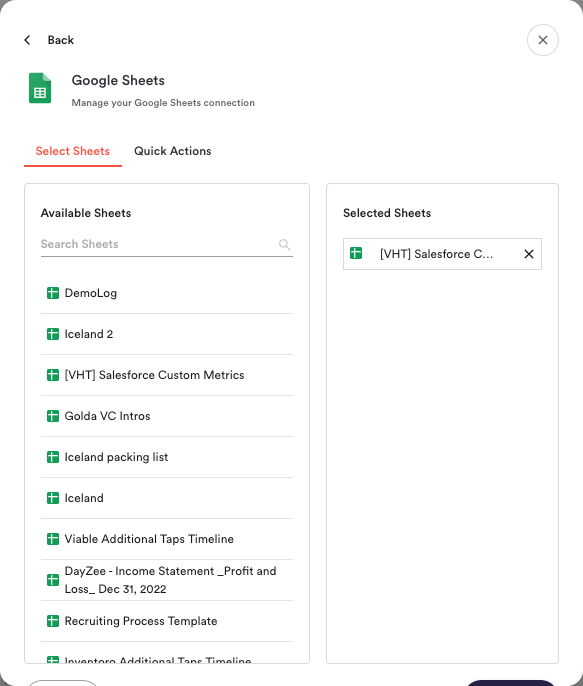
Task: Click the icon beside Viable Additional Taps Timeline
Action: coord(53,539)
